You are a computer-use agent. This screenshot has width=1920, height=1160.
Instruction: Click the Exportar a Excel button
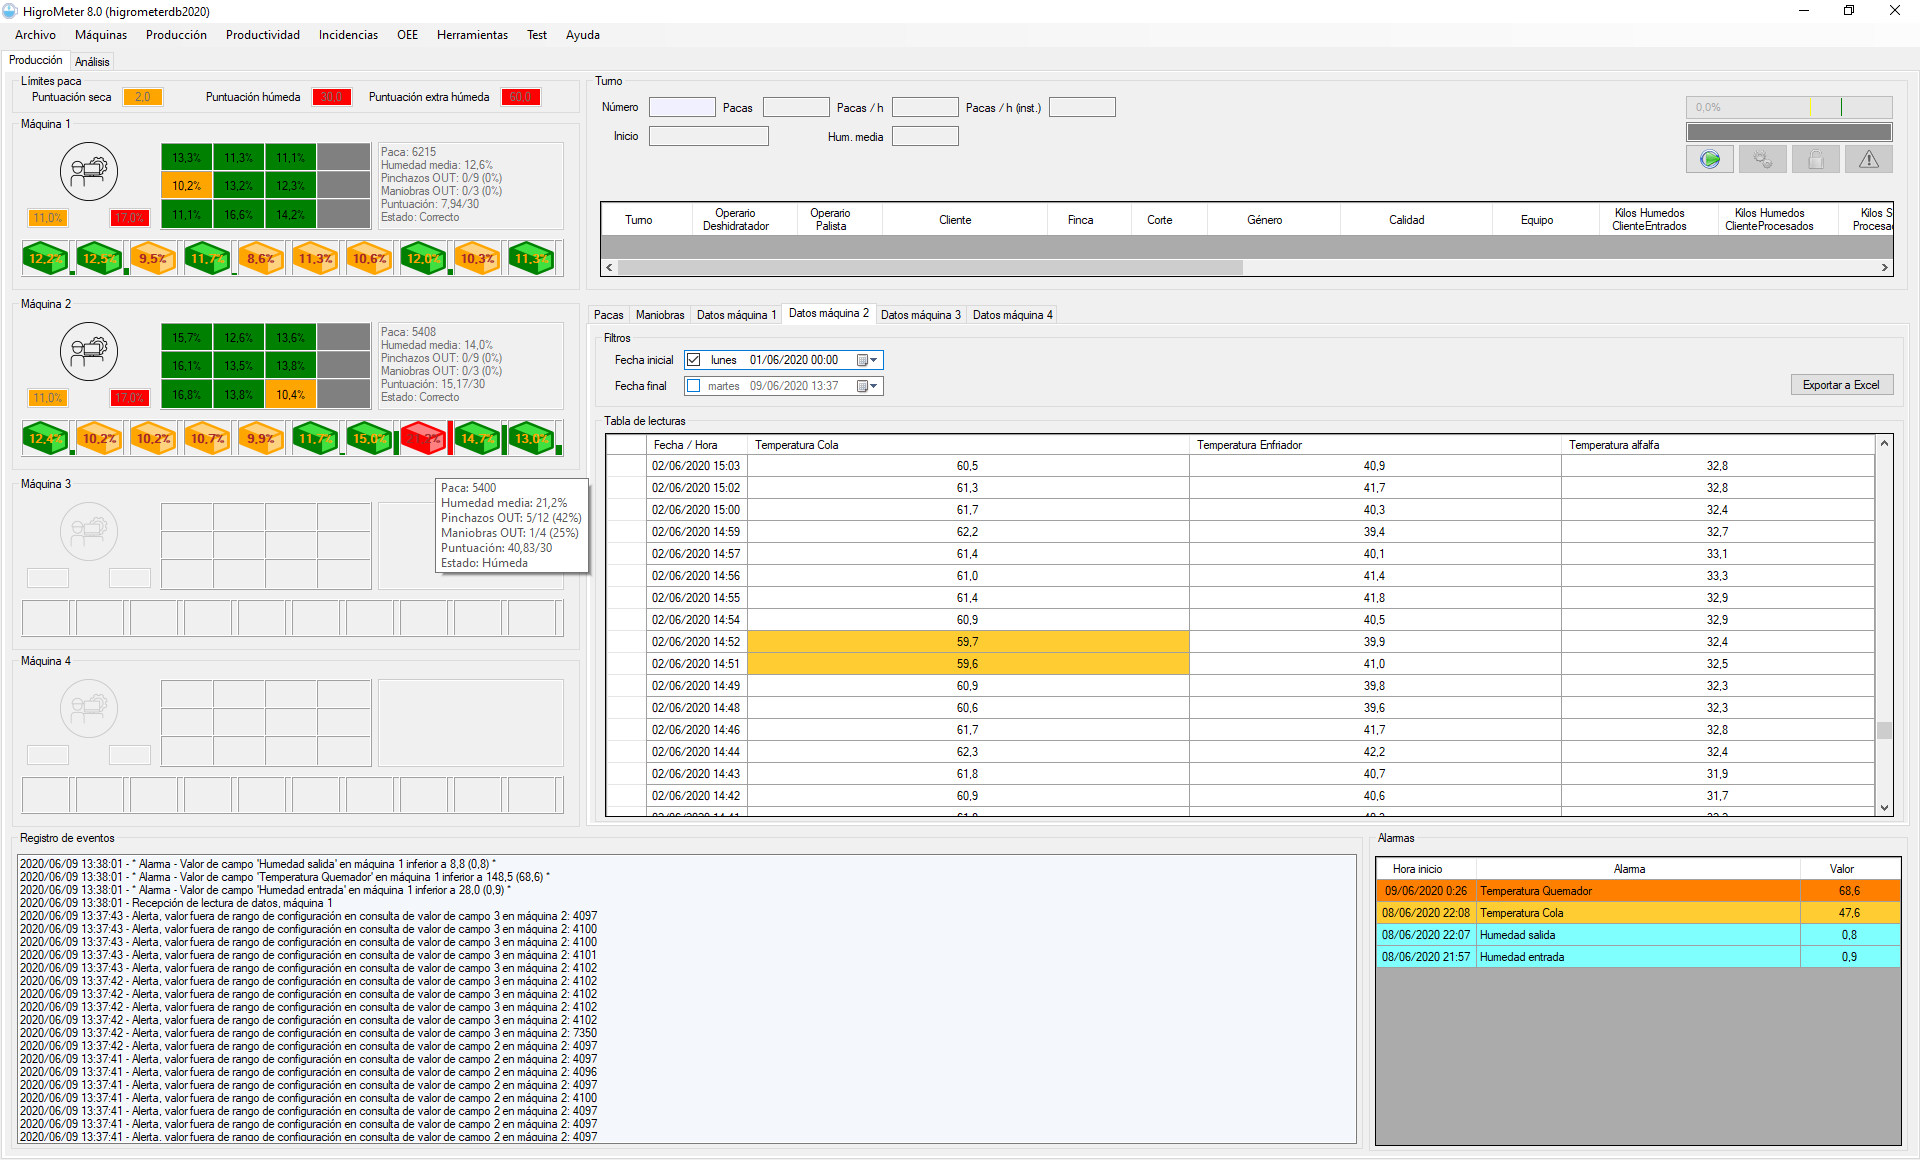pyautogui.click(x=1841, y=385)
